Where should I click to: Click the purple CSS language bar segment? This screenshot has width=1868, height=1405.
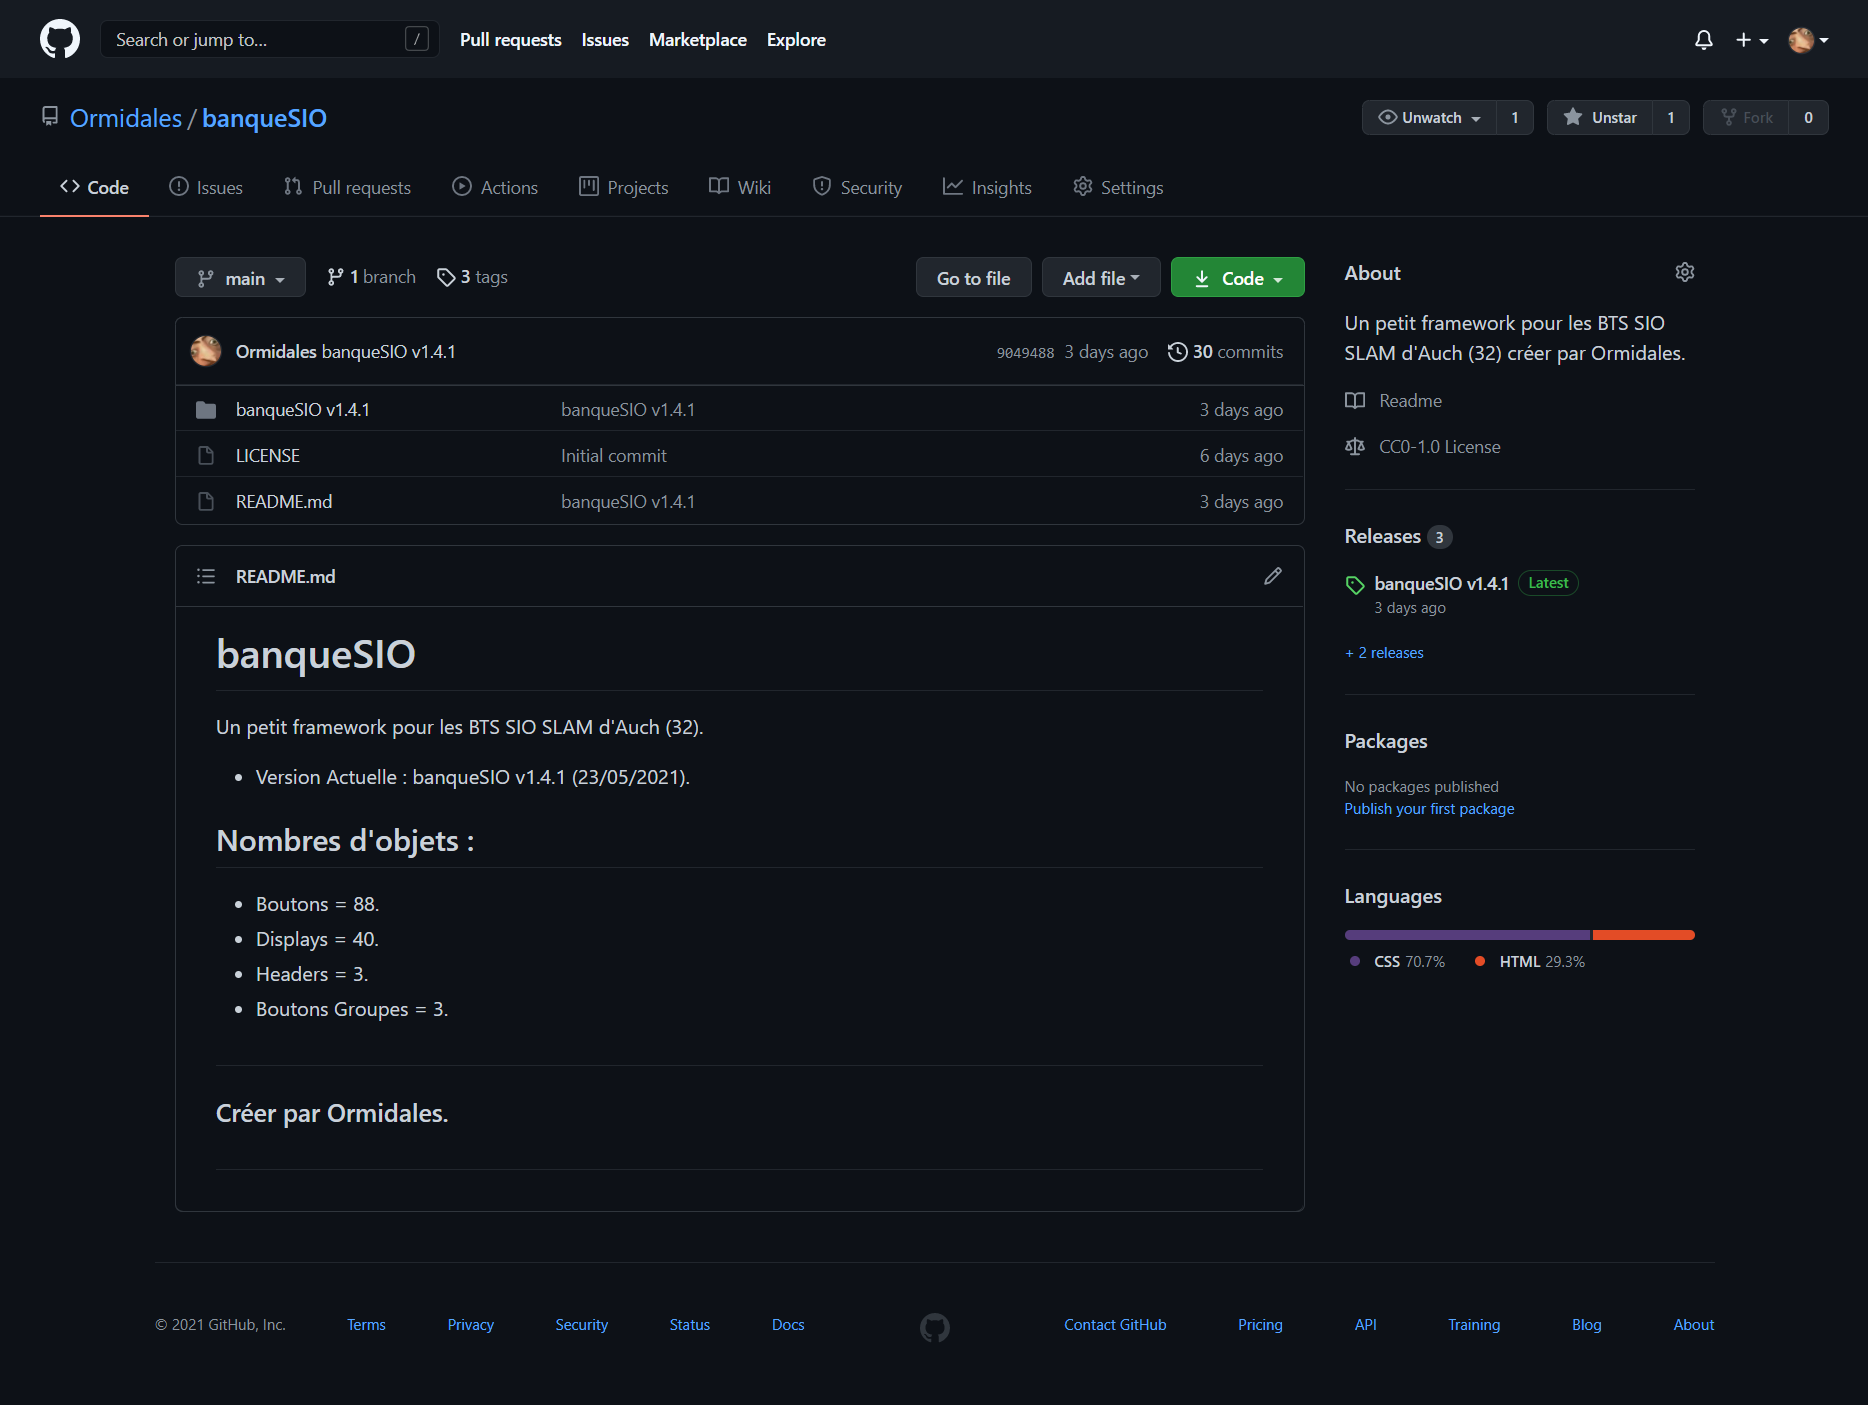(1467, 935)
